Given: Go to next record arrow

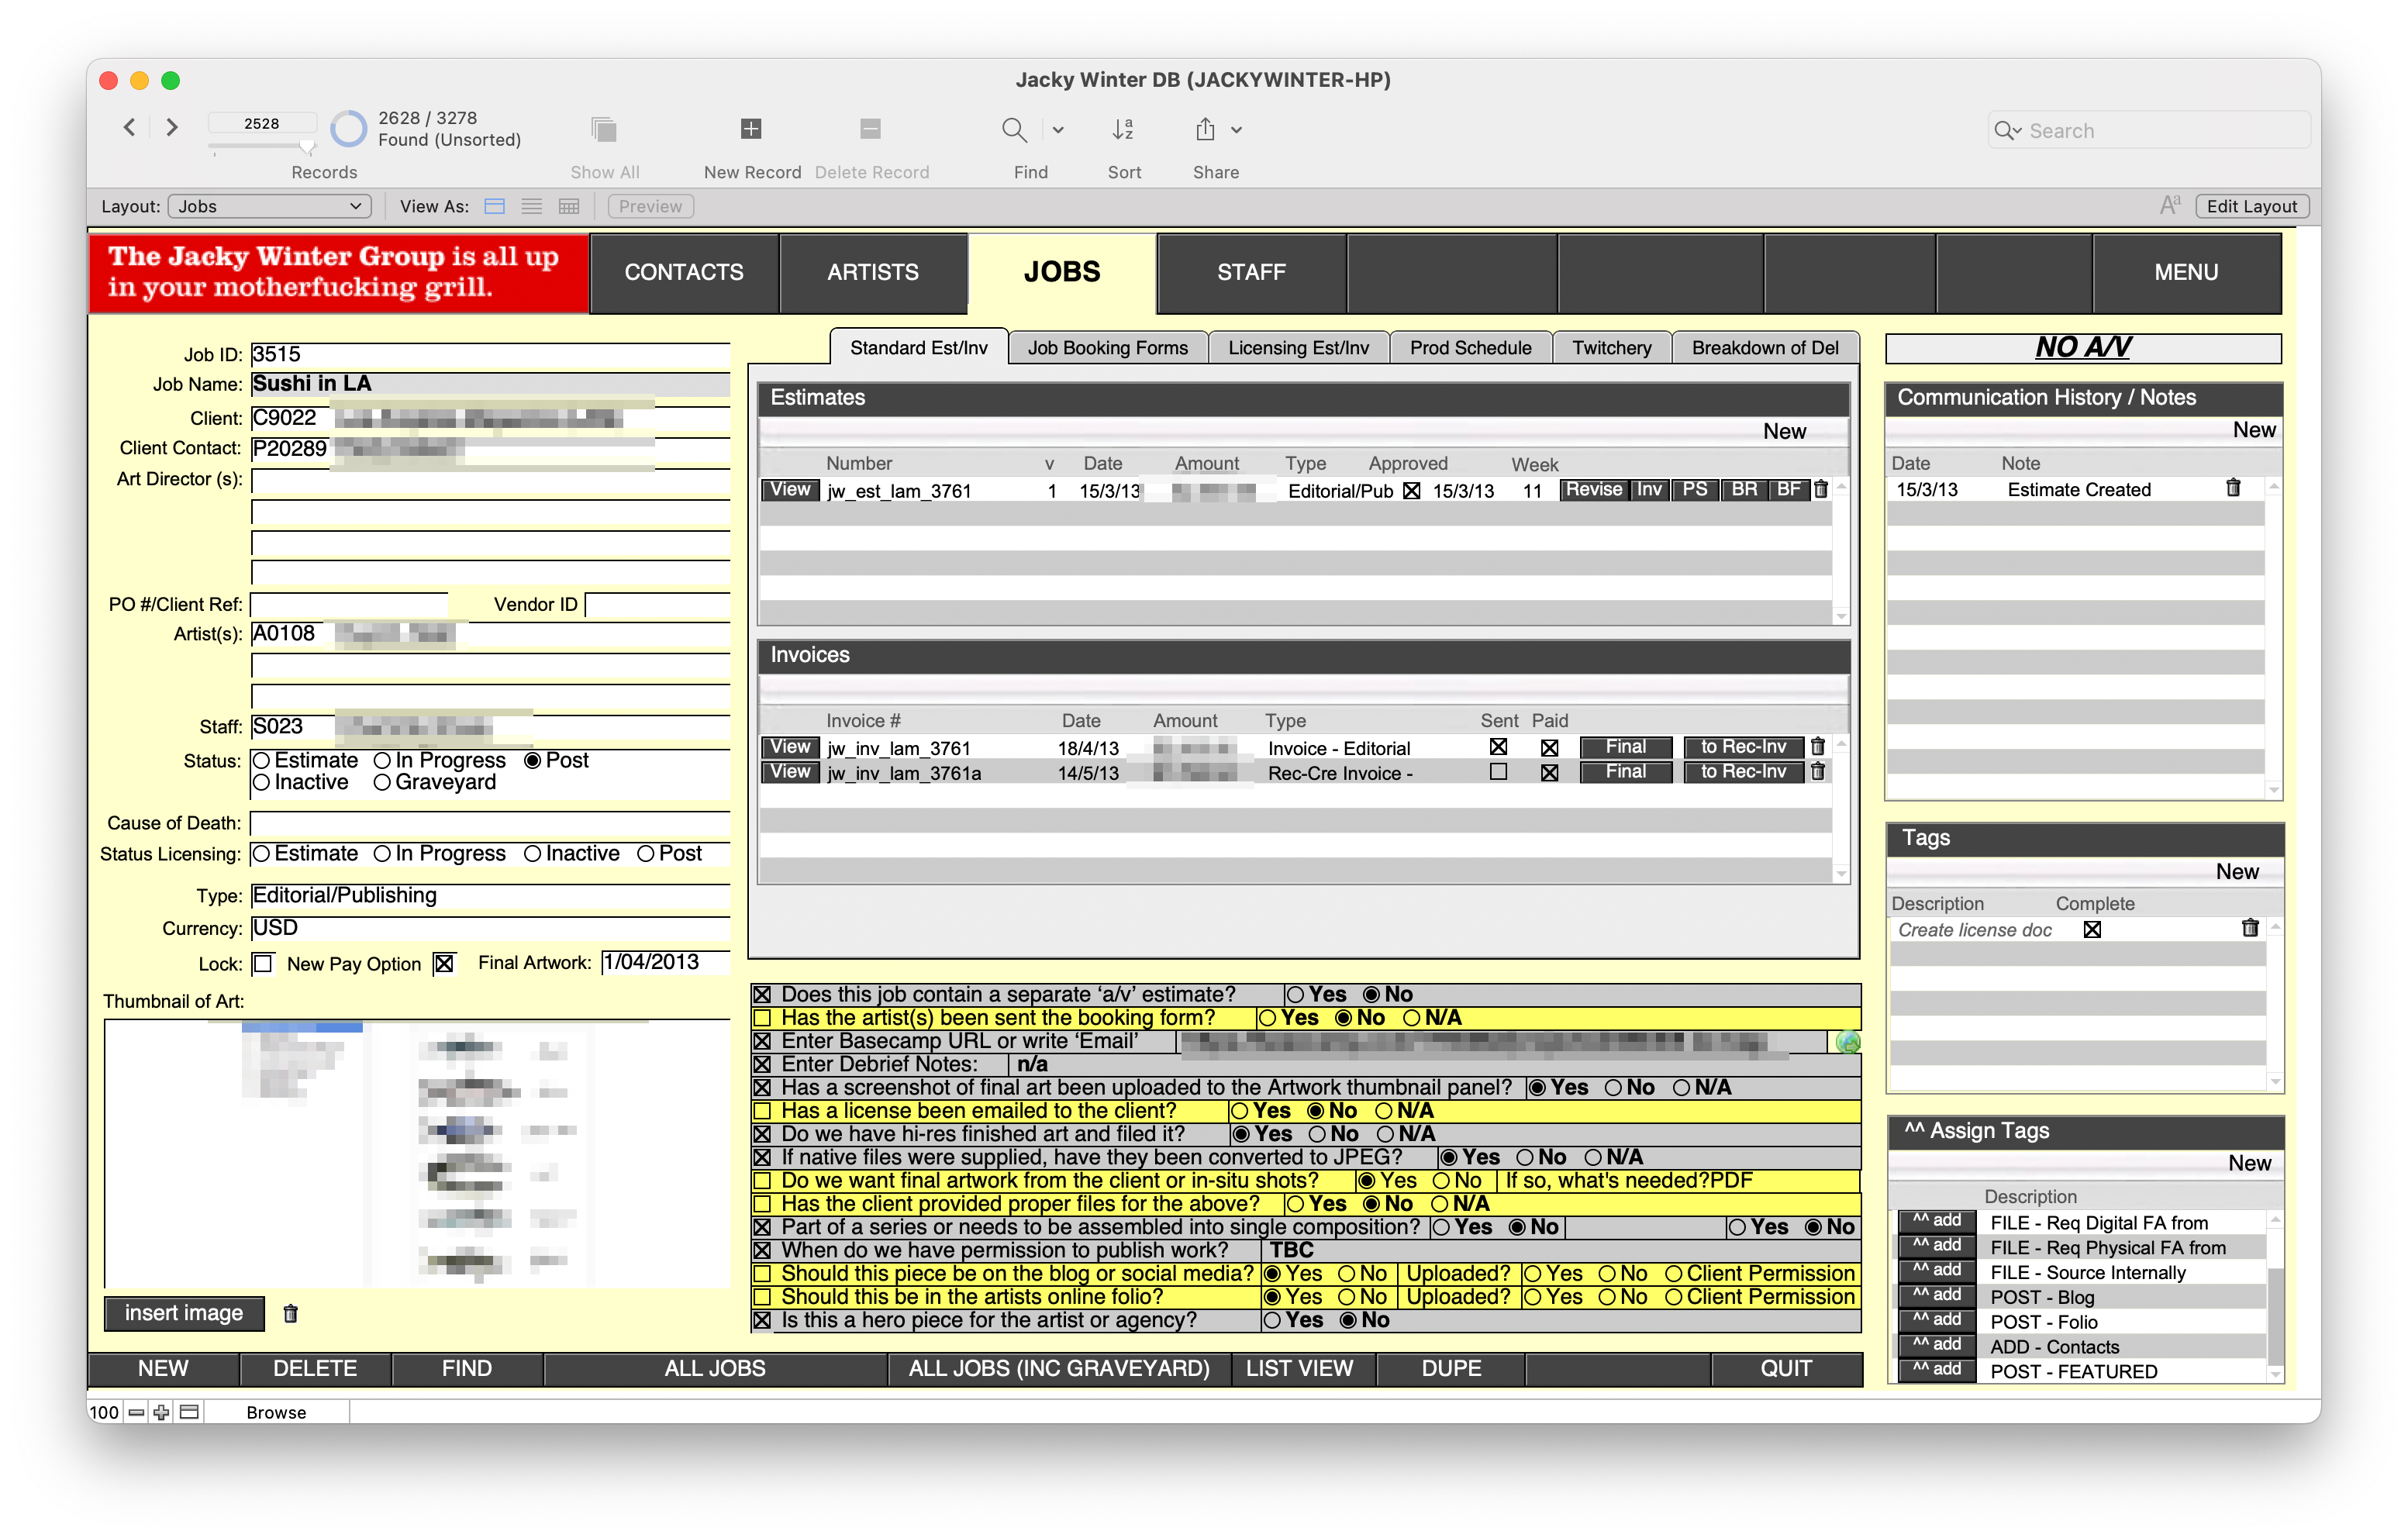Looking at the screenshot, I should pos(172,127).
